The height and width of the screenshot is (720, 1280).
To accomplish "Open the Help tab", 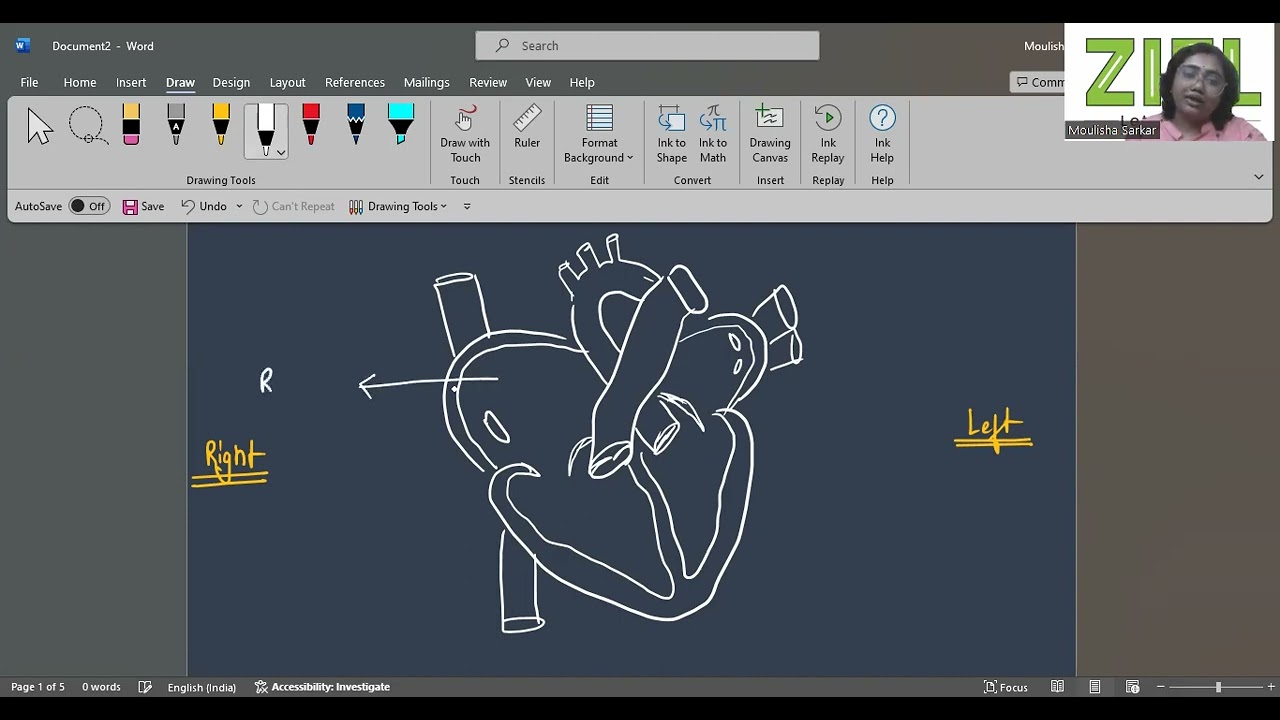I will coord(582,82).
